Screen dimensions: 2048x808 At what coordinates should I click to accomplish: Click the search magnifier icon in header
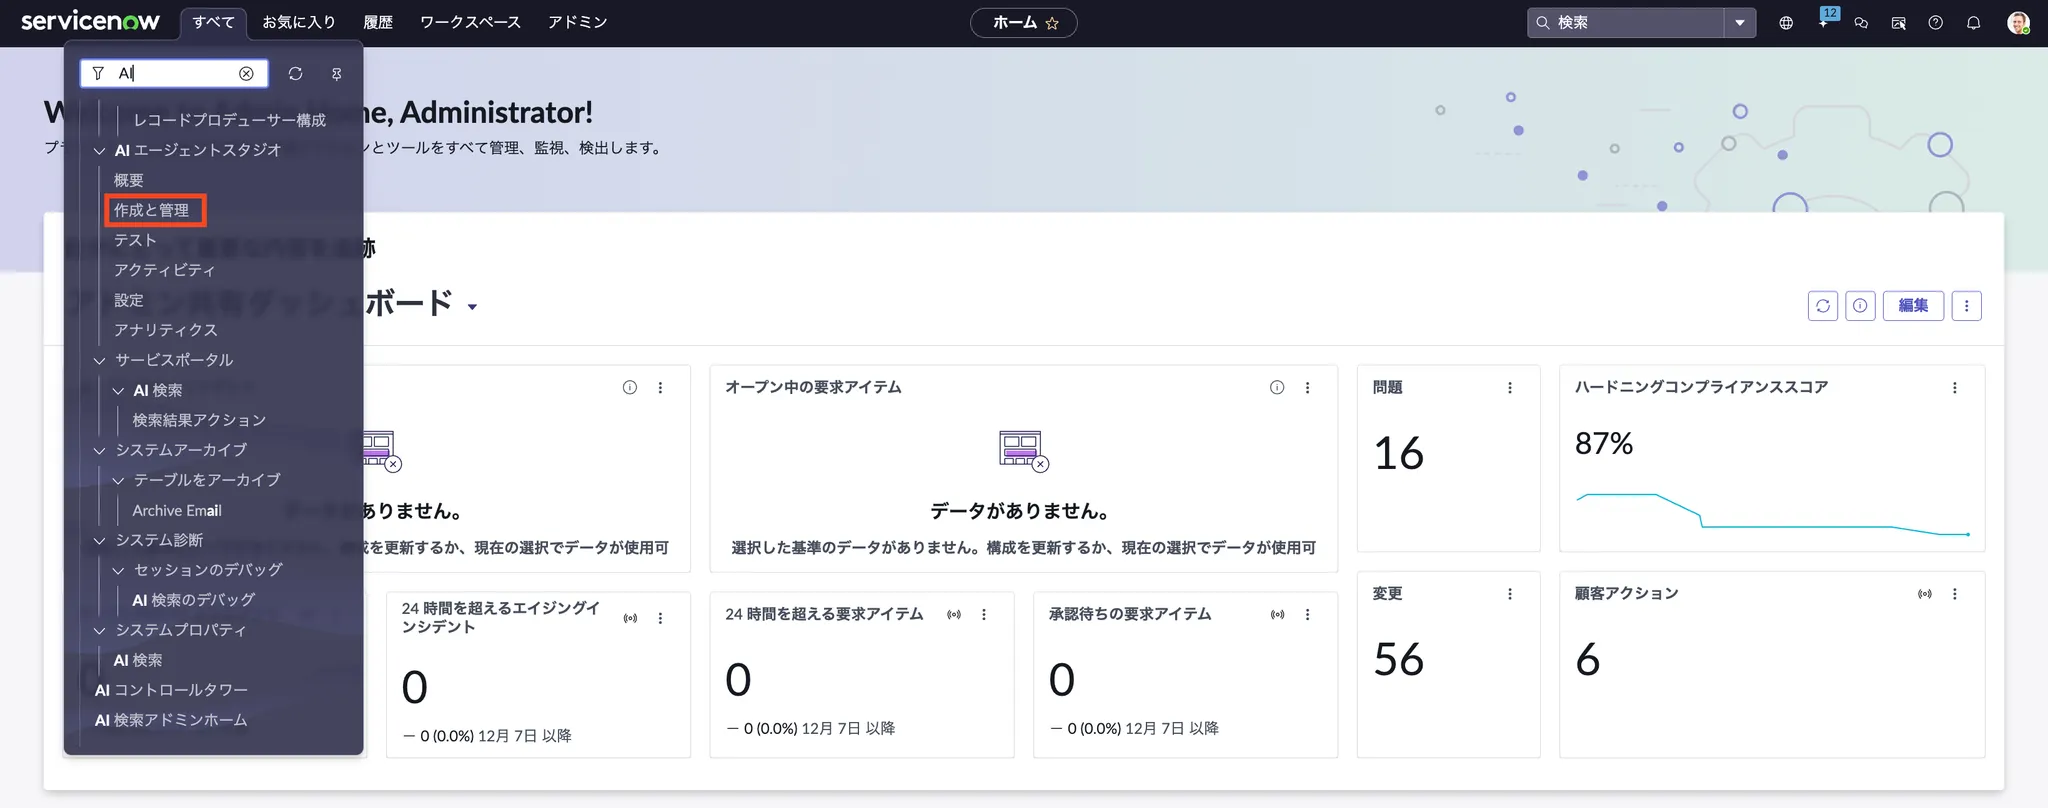(x=1543, y=22)
